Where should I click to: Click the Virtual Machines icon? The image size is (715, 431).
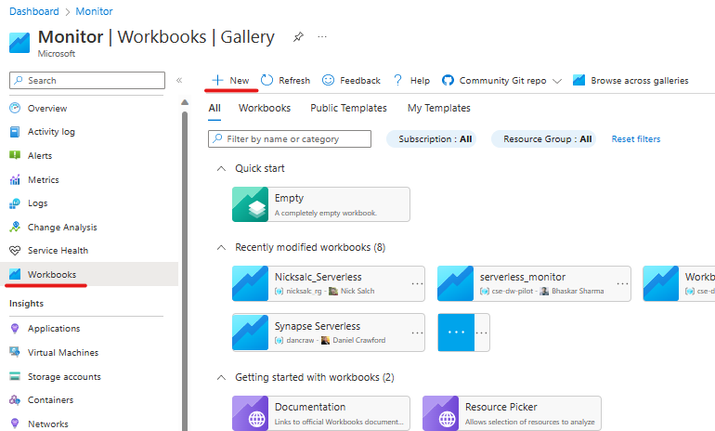point(15,352)
